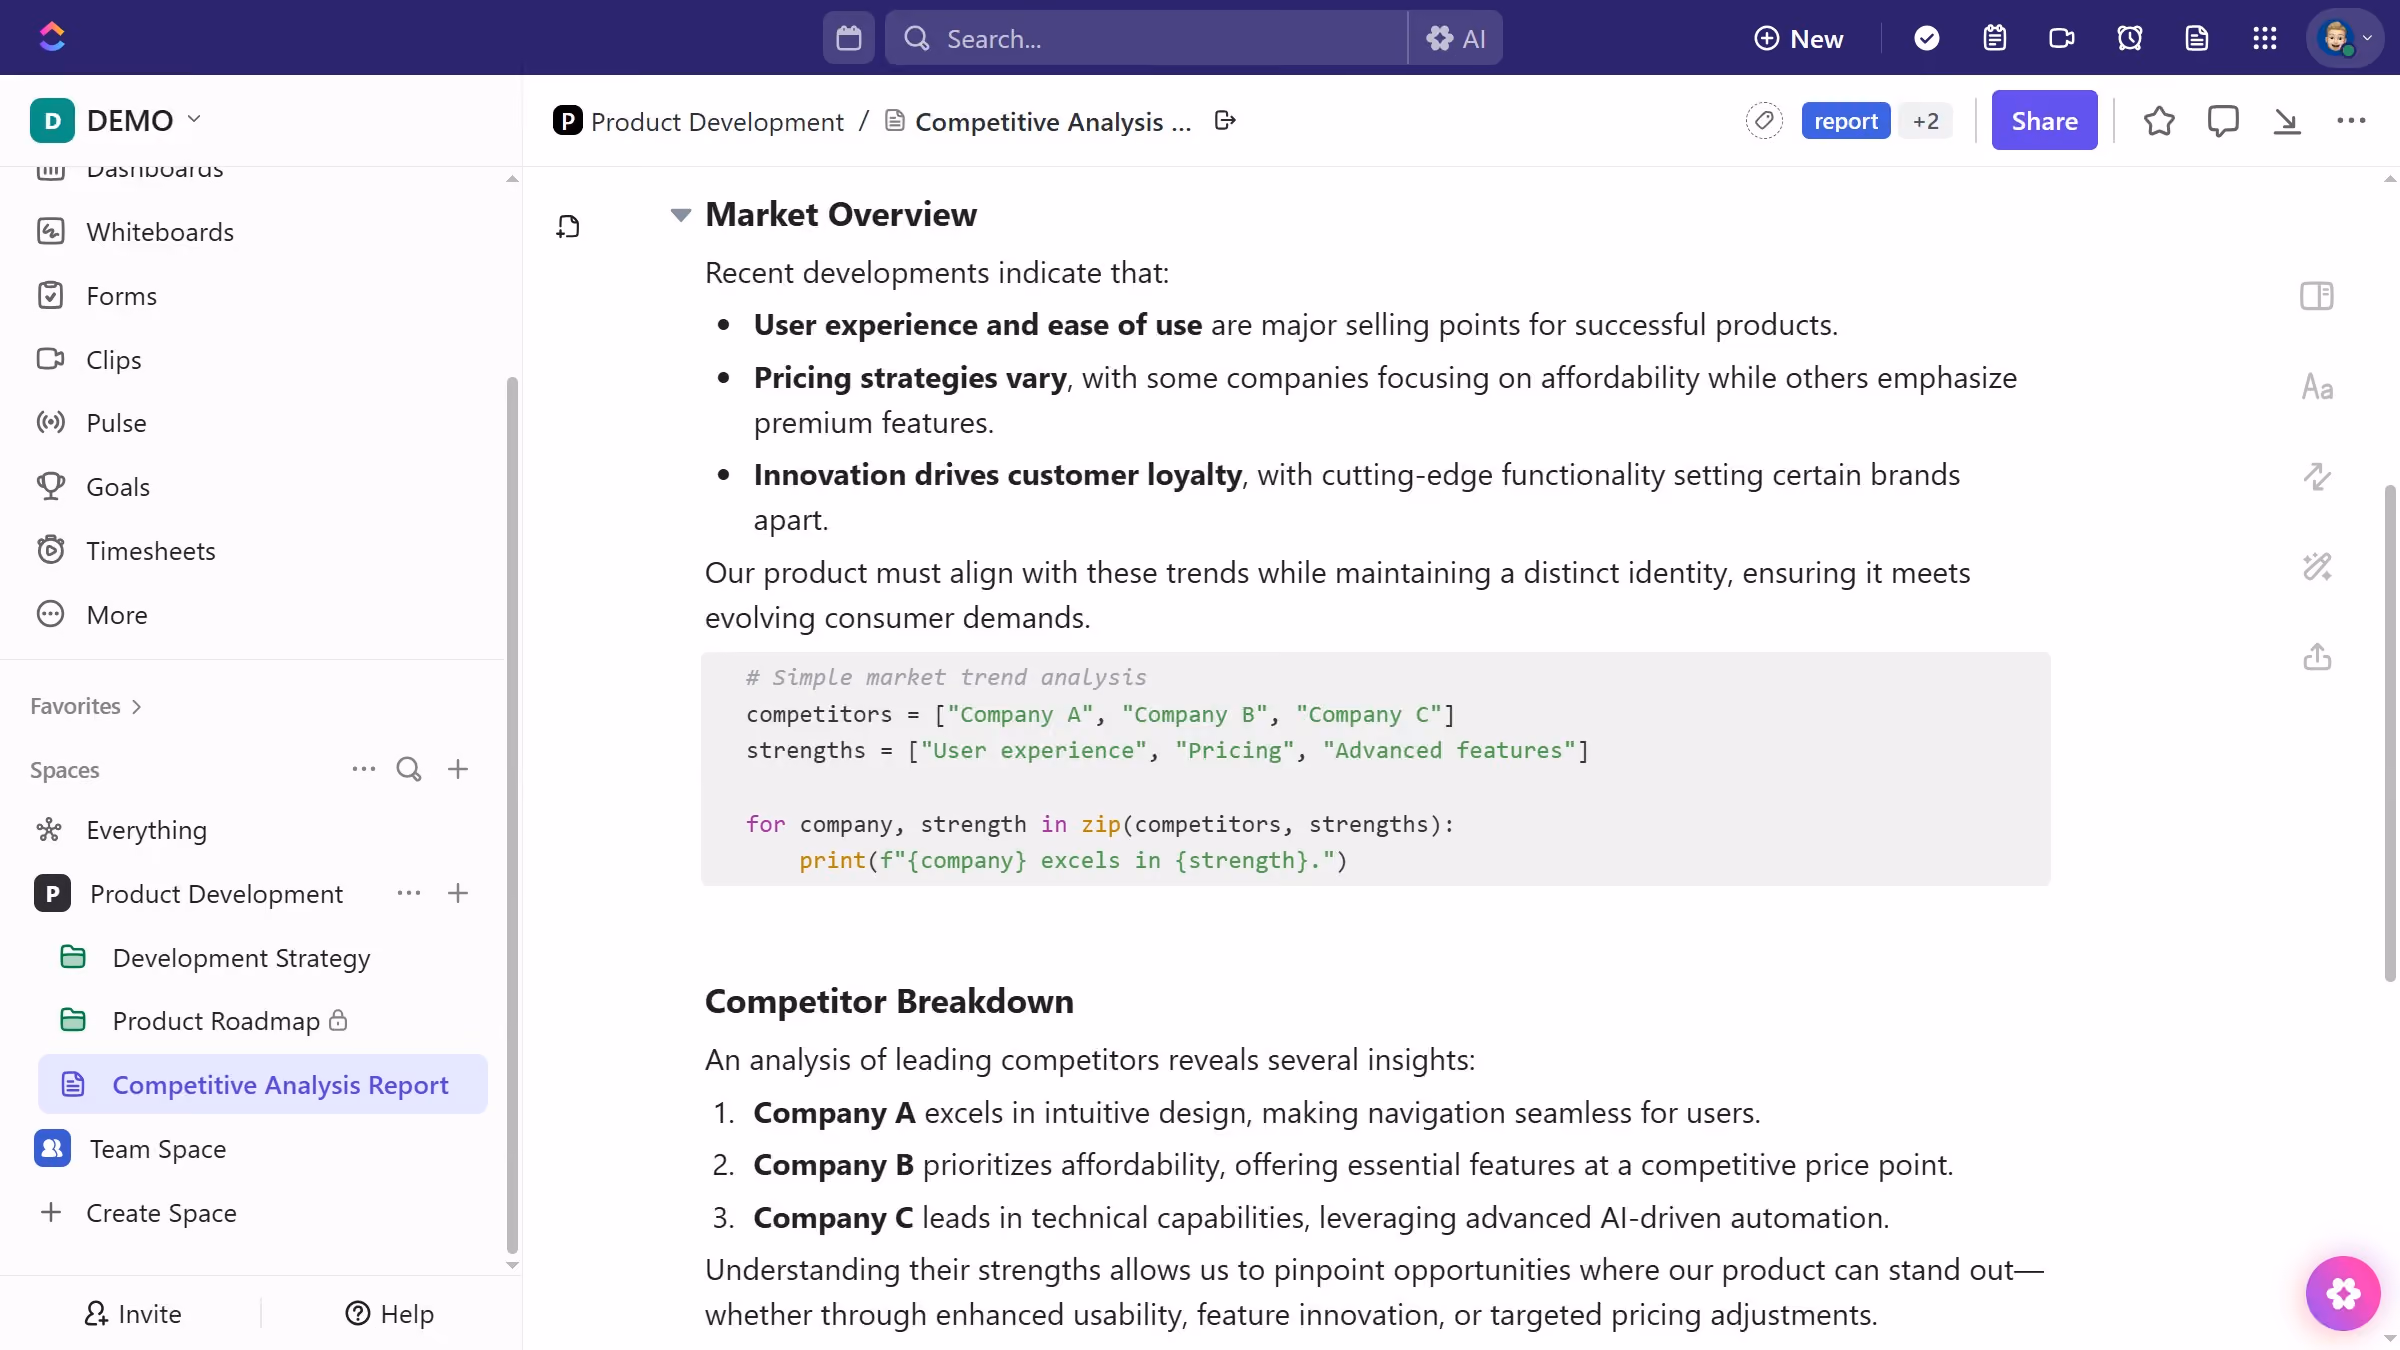Select the Whiteboards sidebar item
Screen dimensions: 2400x1350
click(x=160, y=232)
